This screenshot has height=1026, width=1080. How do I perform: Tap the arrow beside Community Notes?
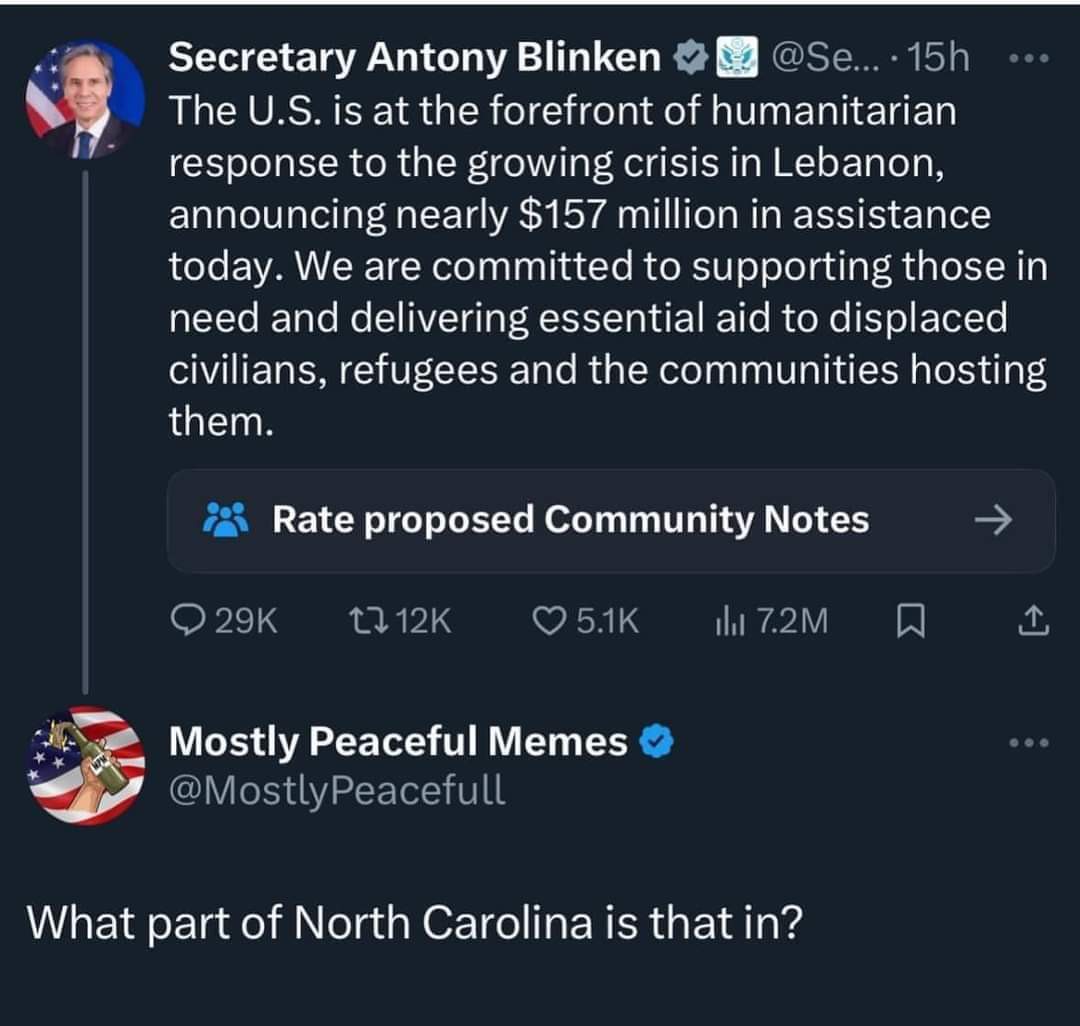point(993,520)
